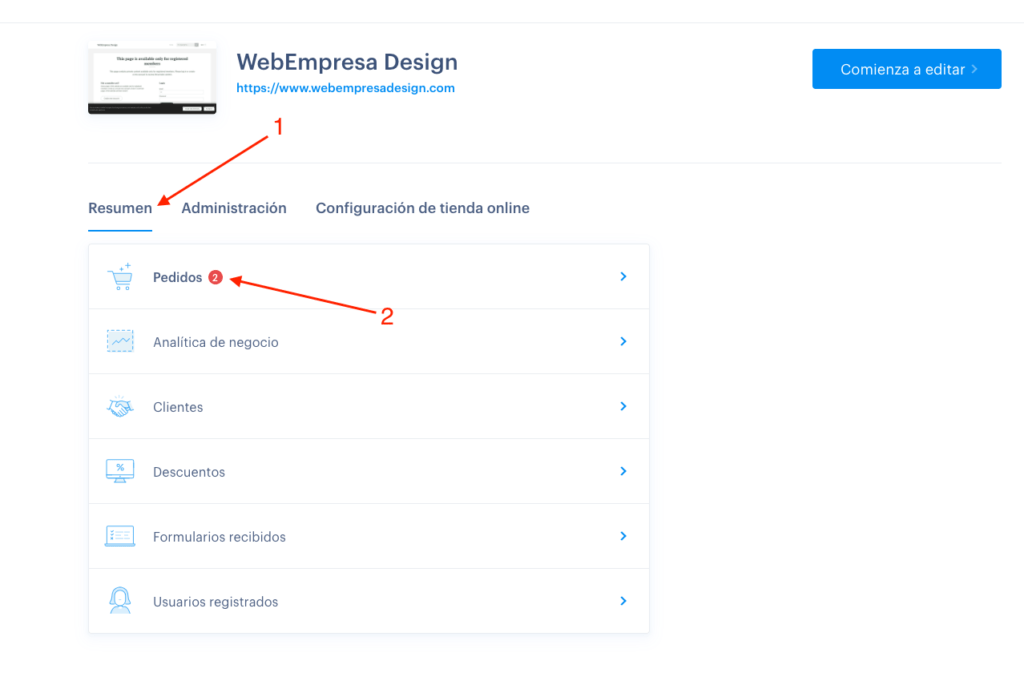Expand the Pedidos row chevron
1024x689 pixels.
(623, 277)
